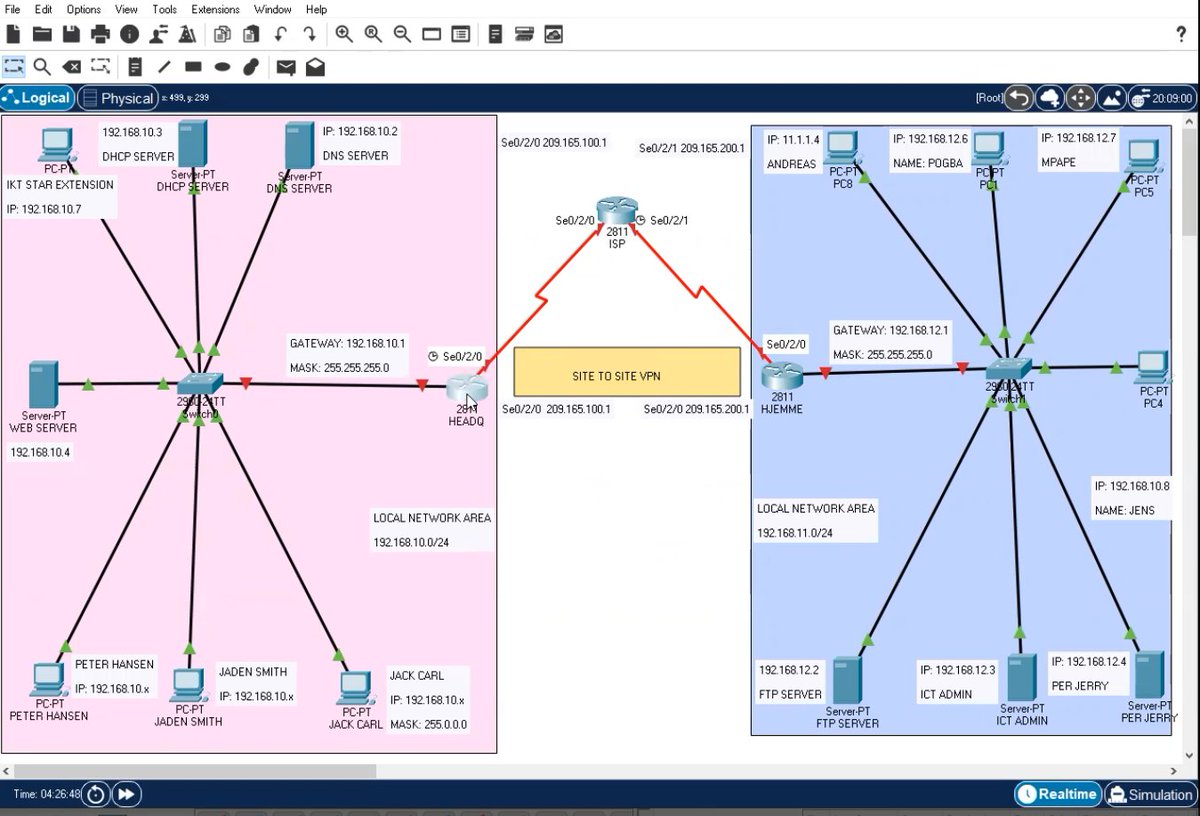Open the Activity Wizard

point(186,33)
